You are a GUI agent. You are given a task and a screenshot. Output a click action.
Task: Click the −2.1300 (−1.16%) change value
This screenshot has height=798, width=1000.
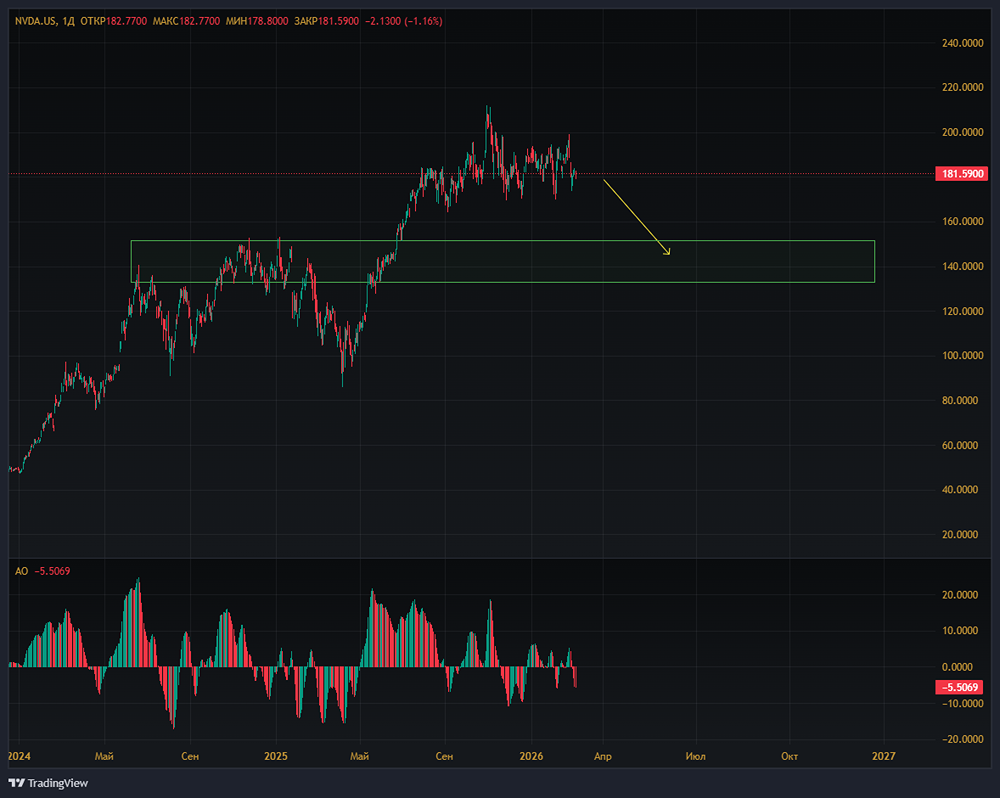tap(404, 21)
